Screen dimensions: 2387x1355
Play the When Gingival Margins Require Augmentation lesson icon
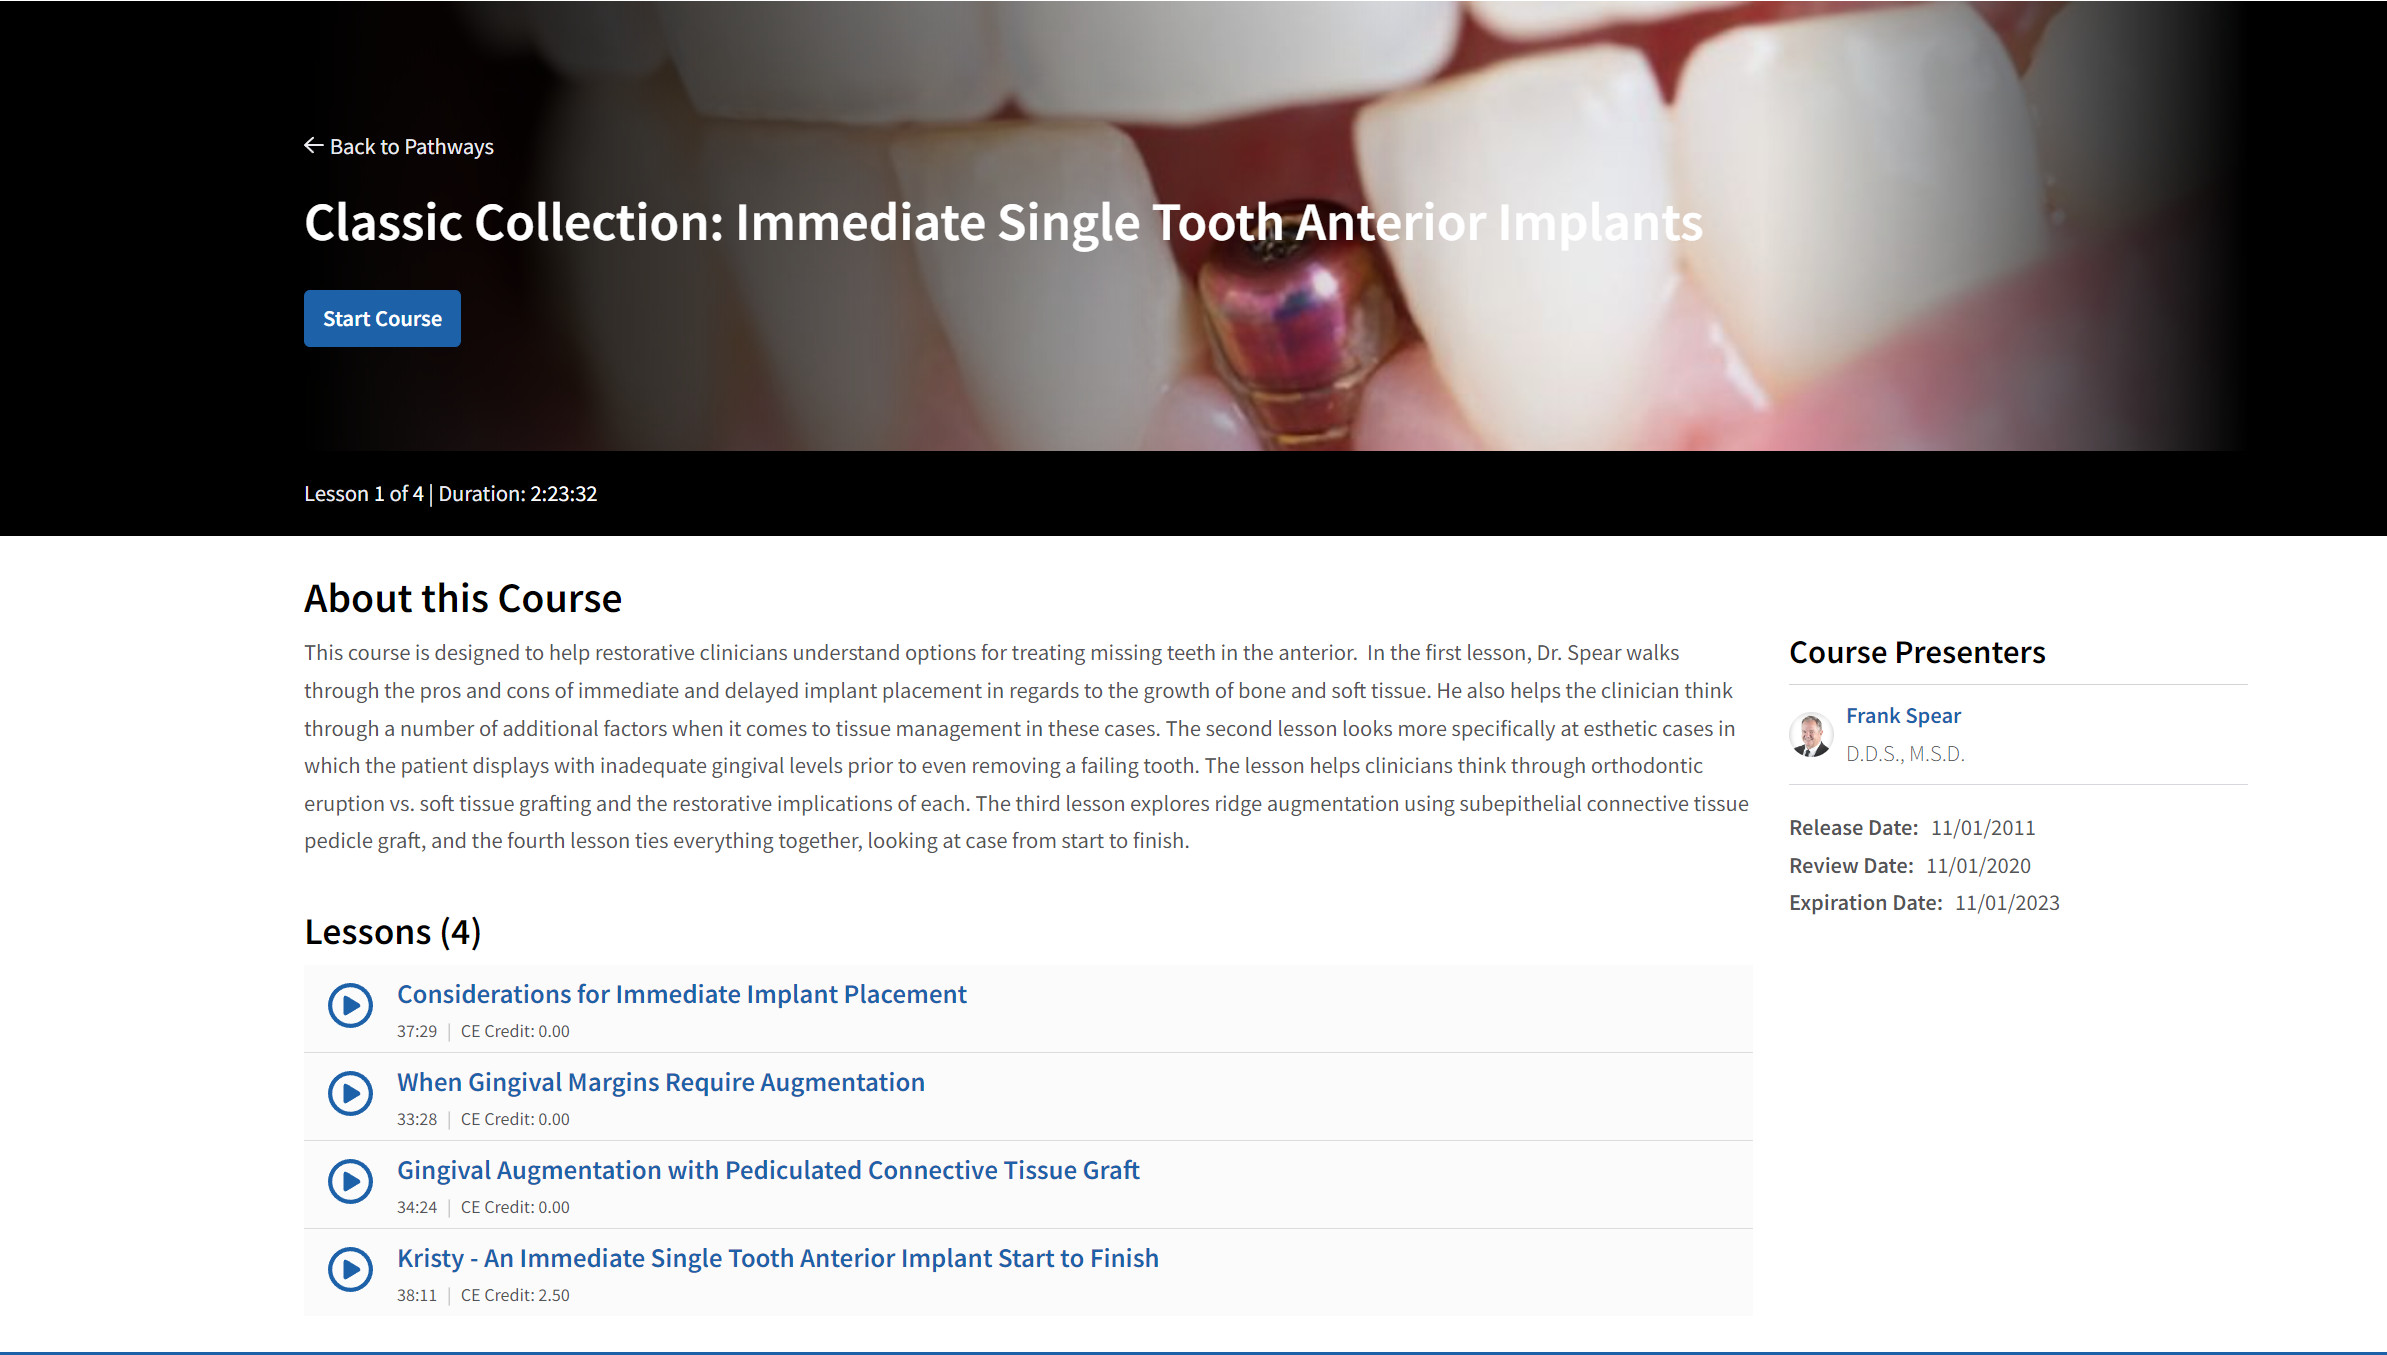(x=351, y=1094)
